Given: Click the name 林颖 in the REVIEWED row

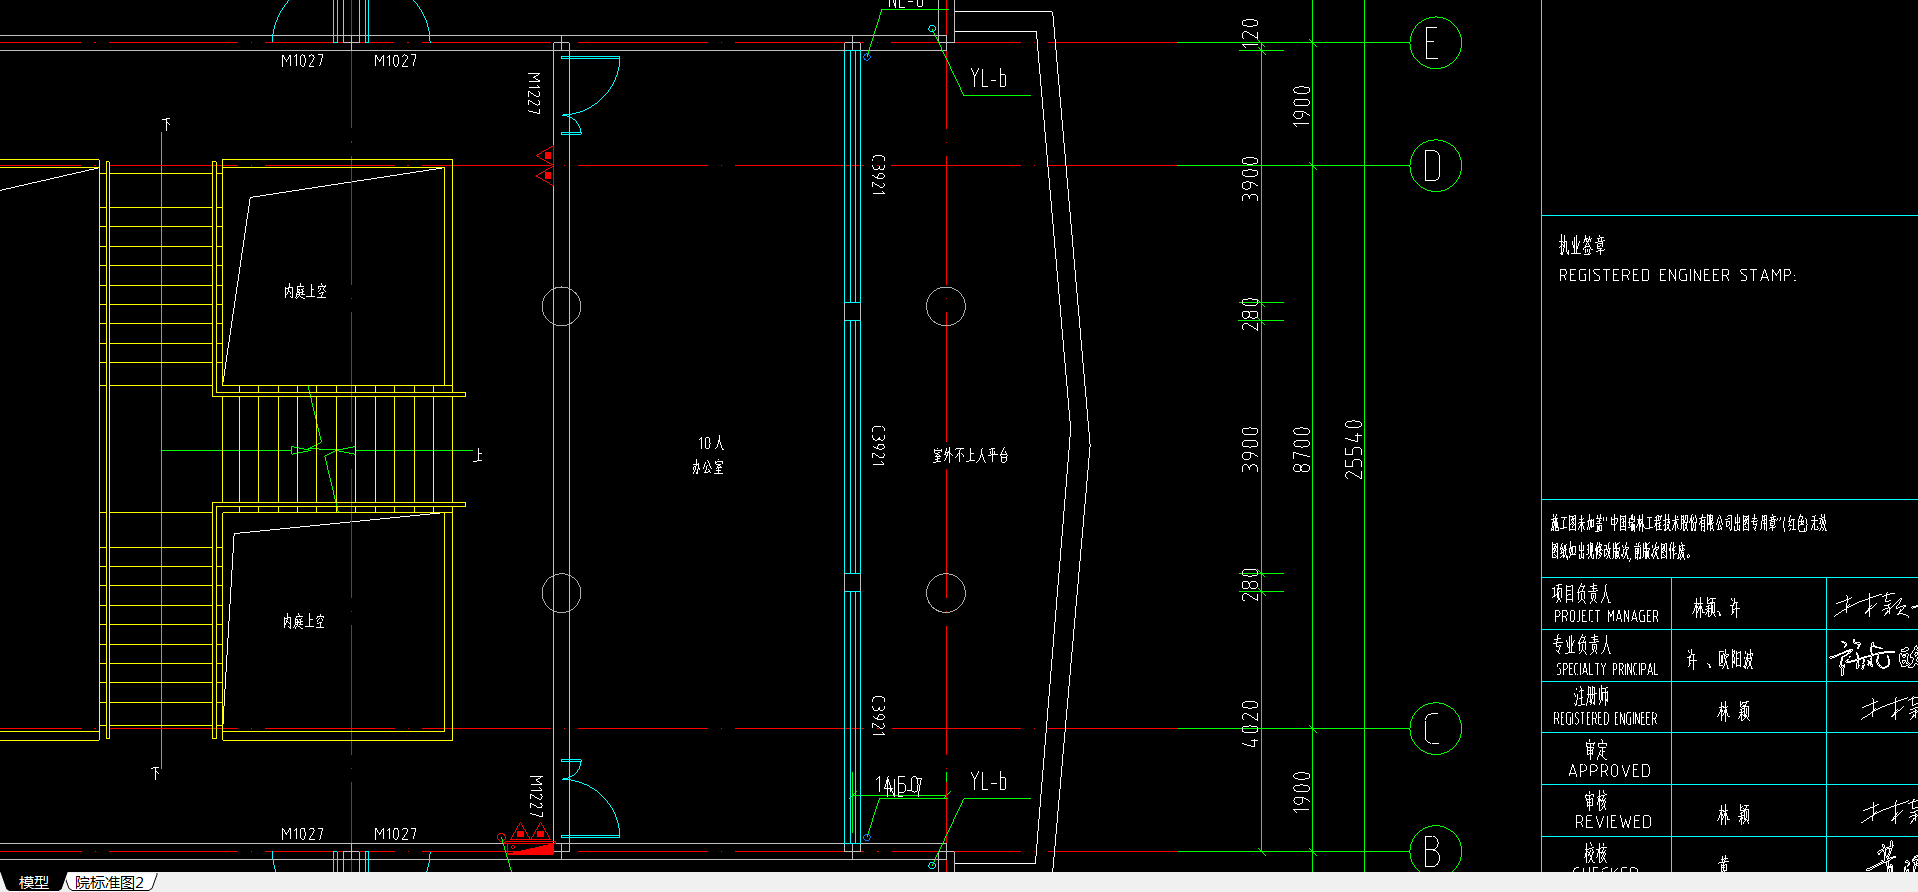Looking at the screenshot, I should point(1734,814).
